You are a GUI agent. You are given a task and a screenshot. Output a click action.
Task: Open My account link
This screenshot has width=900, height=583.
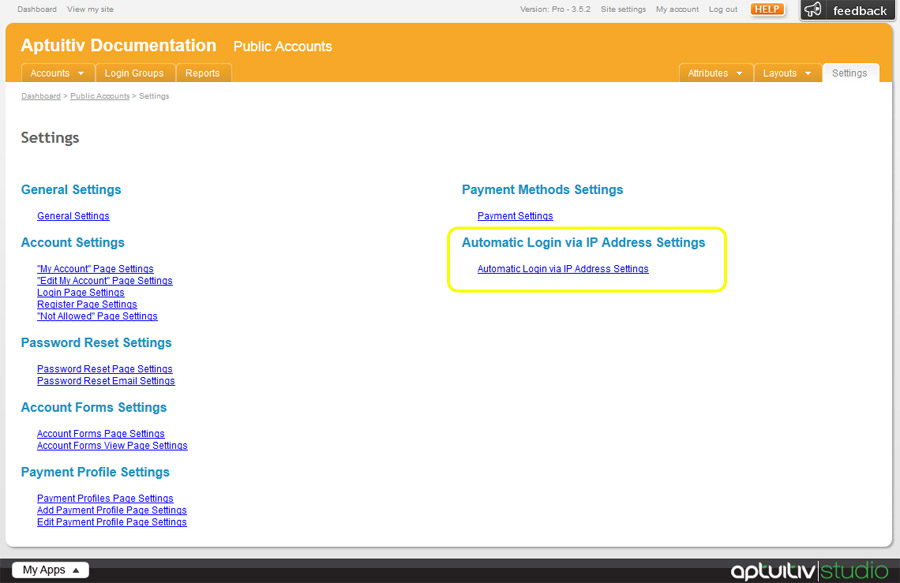(677, 9)
